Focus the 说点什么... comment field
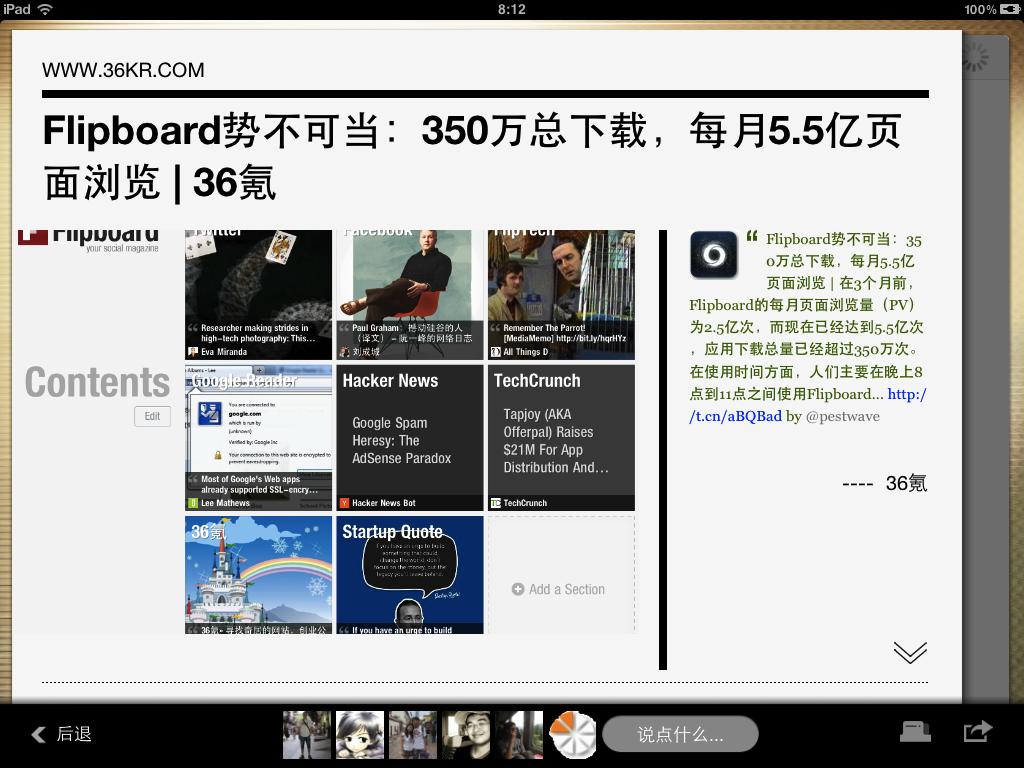 pos(680,735)
